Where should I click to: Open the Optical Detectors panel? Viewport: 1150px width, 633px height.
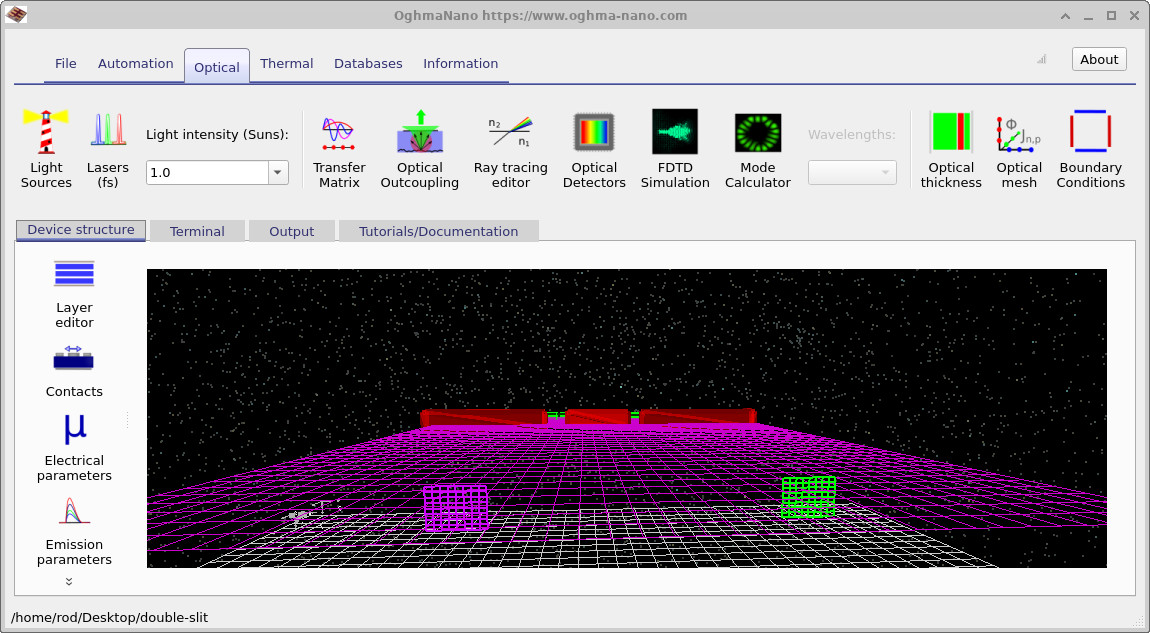pyautogui.click(x=594, y=145)
